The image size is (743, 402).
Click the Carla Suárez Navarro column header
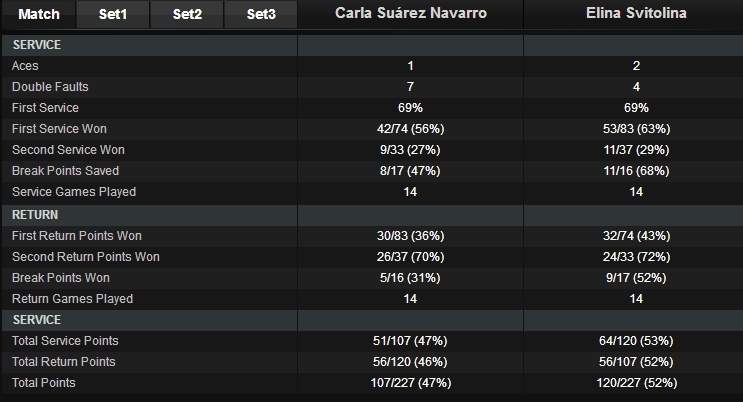click(410, 15)
